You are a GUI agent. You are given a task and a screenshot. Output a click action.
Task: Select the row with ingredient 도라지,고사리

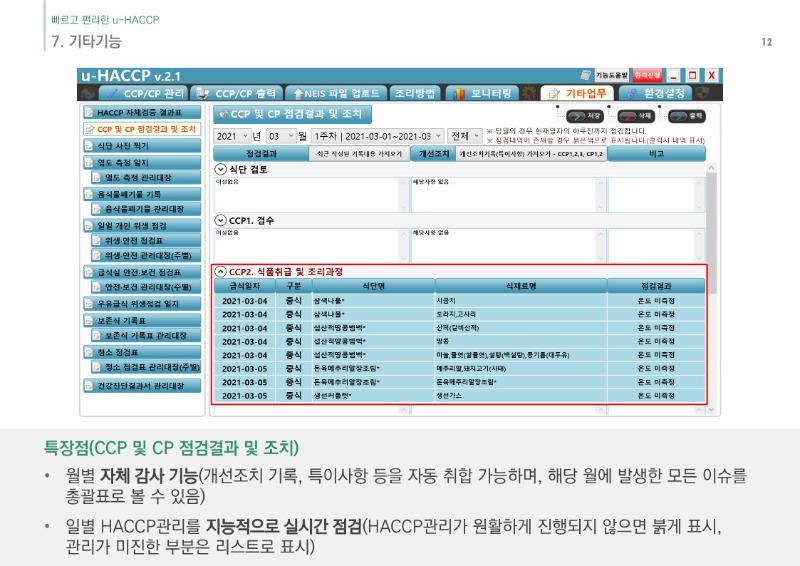tap(460, 314)
